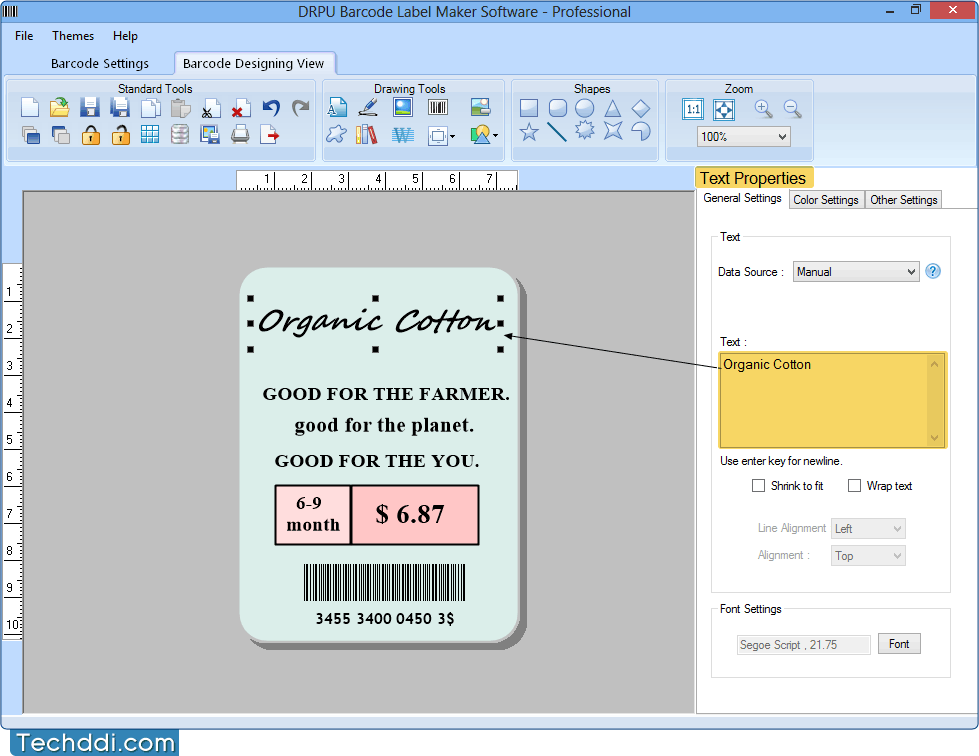The image size is (979, 756).
Task: Click the 1:1 actual size zoom icon
Action: coord(693,109)
